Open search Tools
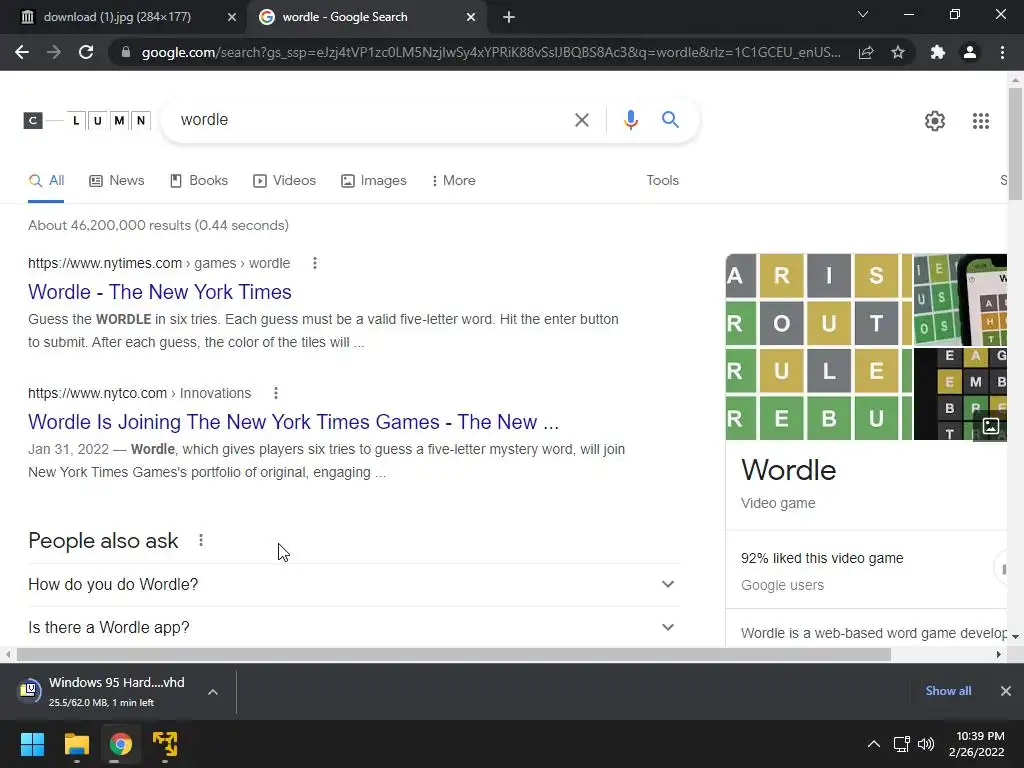This screenshot has width=1024, height=768. pos(662,180)
